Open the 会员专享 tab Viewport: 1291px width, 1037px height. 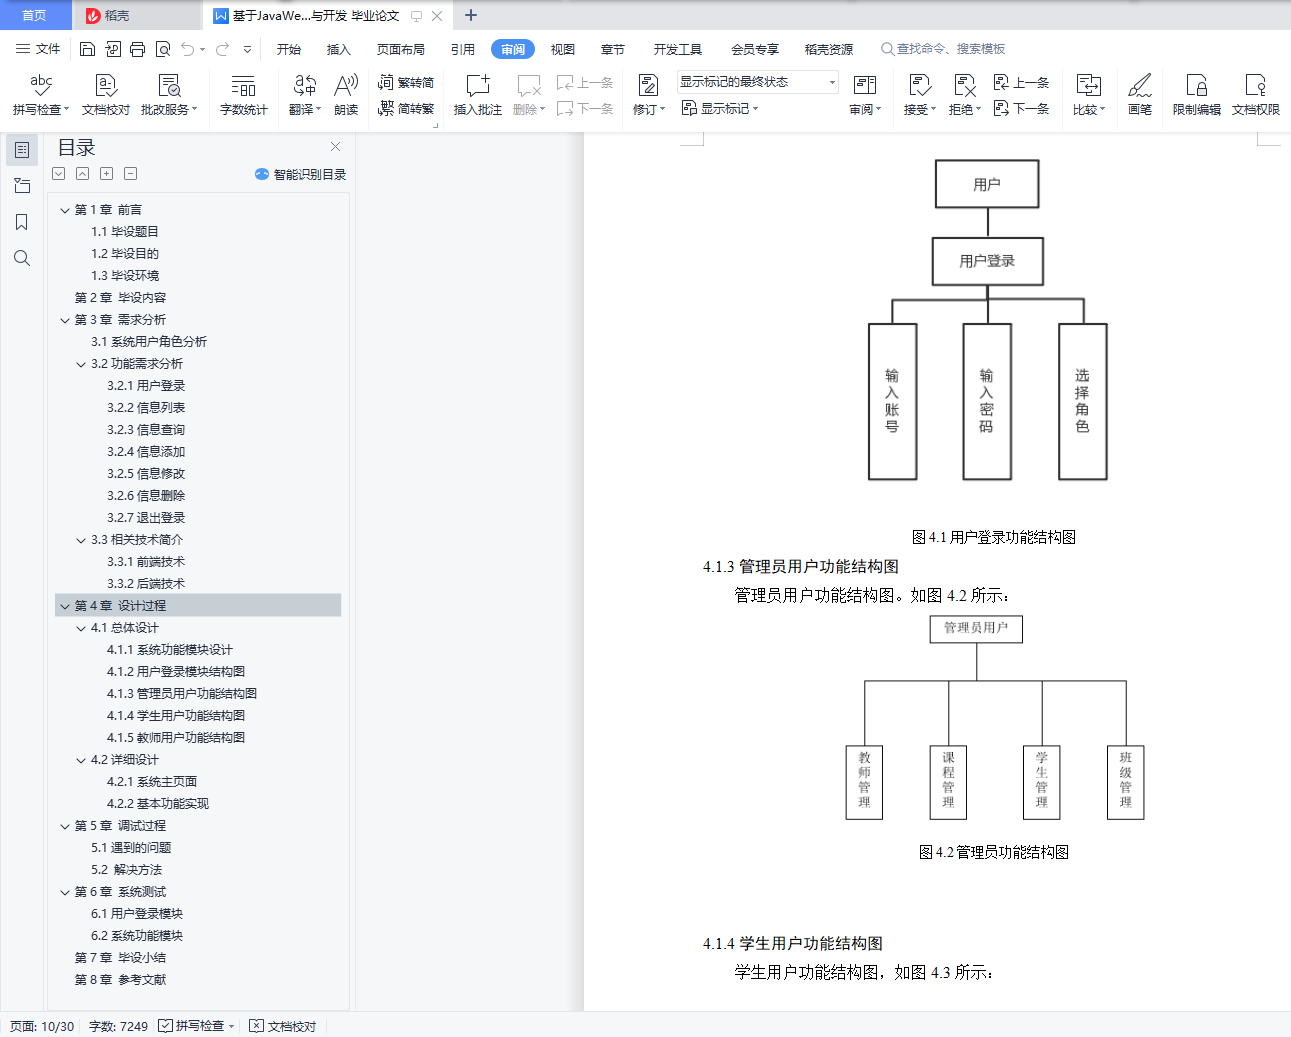(755, 49)
